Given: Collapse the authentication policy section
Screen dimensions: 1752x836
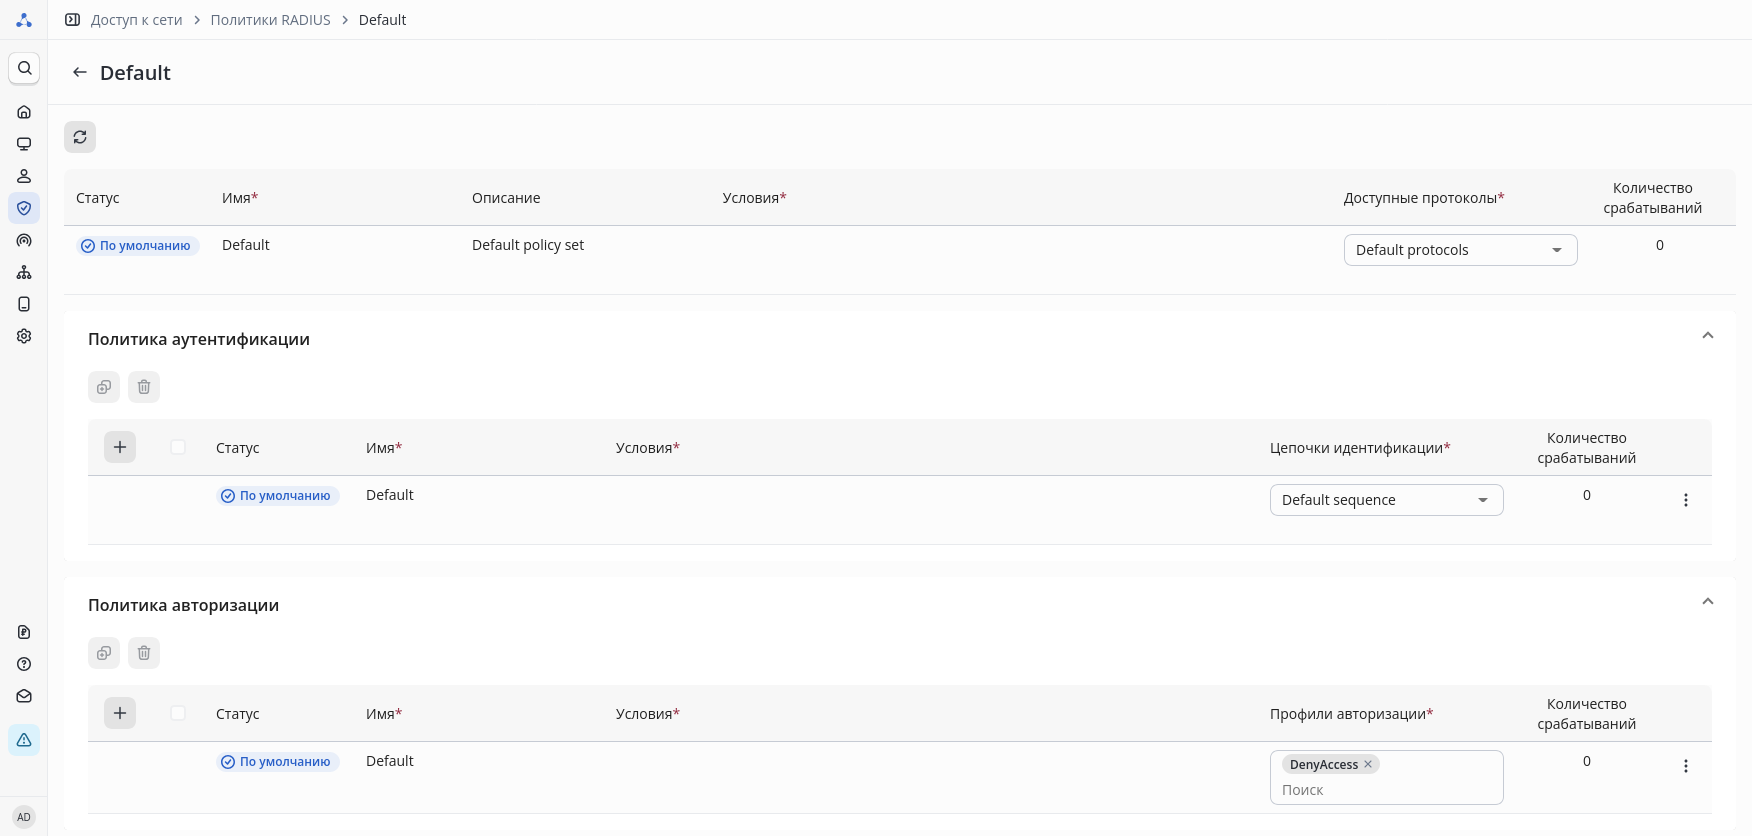Looking at the screenshot, I should tap(1708, 336).
